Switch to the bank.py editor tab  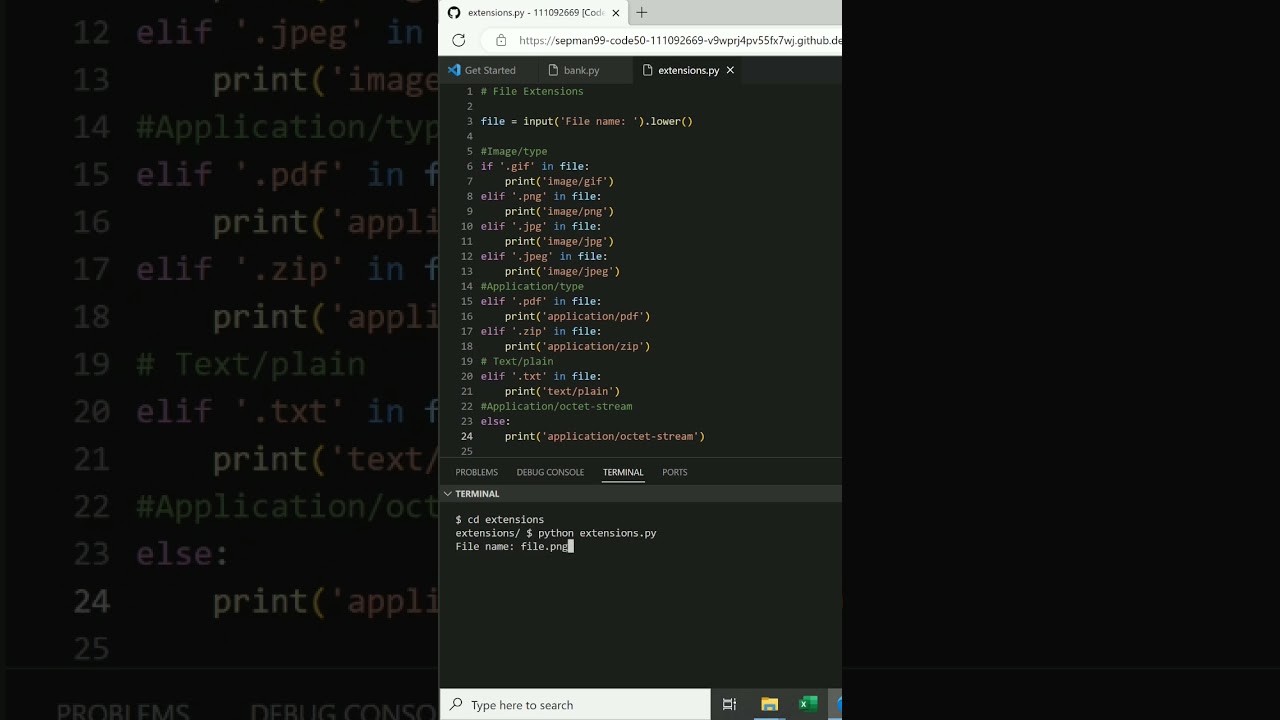pos(581,70)
